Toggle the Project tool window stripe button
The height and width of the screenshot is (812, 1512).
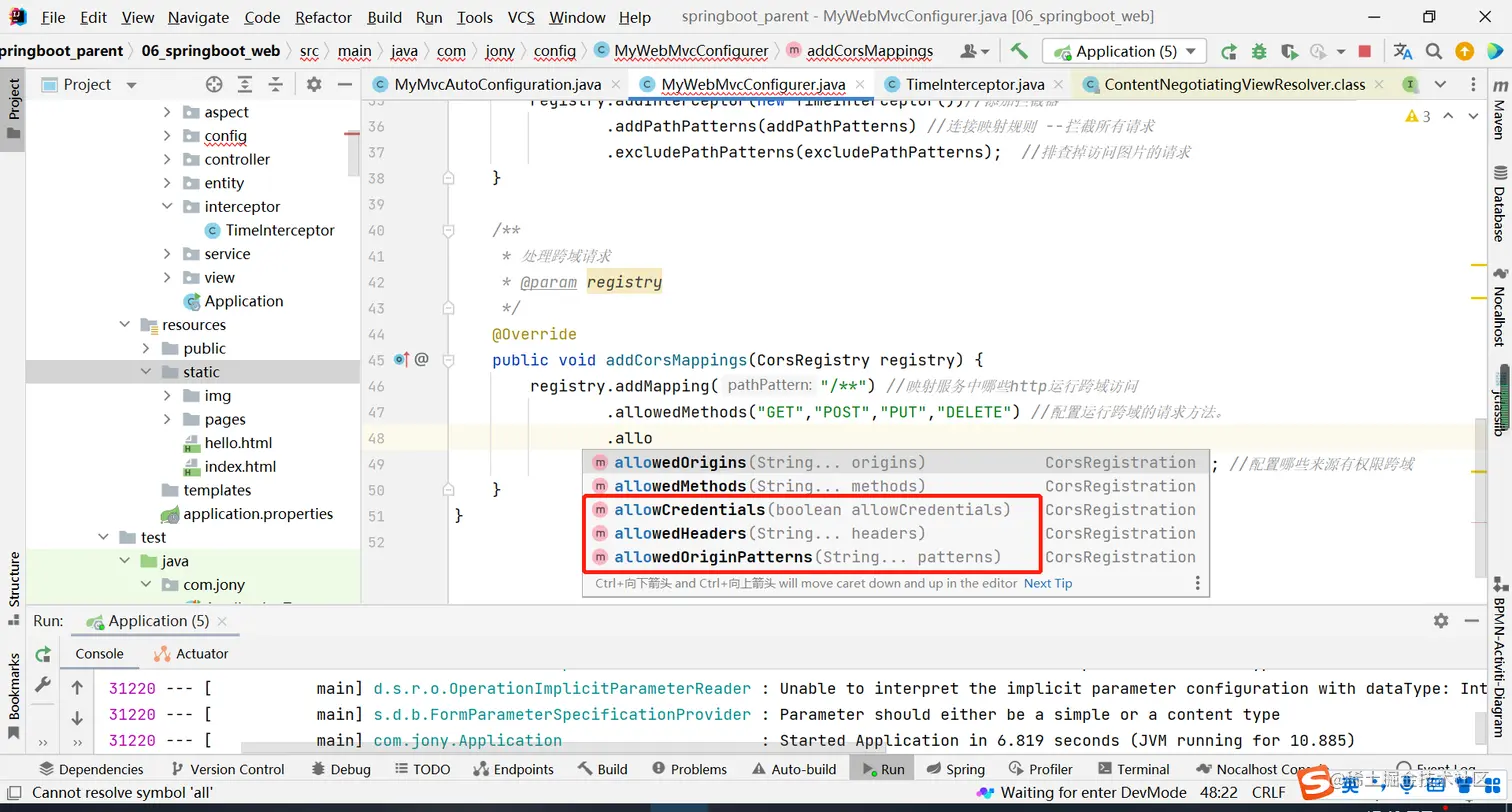pos(13,110)
